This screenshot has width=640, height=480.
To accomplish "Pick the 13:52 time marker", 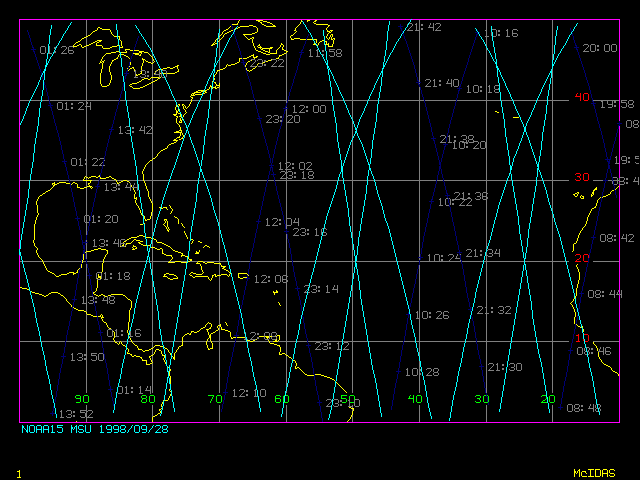I will [x=76, y=414].
